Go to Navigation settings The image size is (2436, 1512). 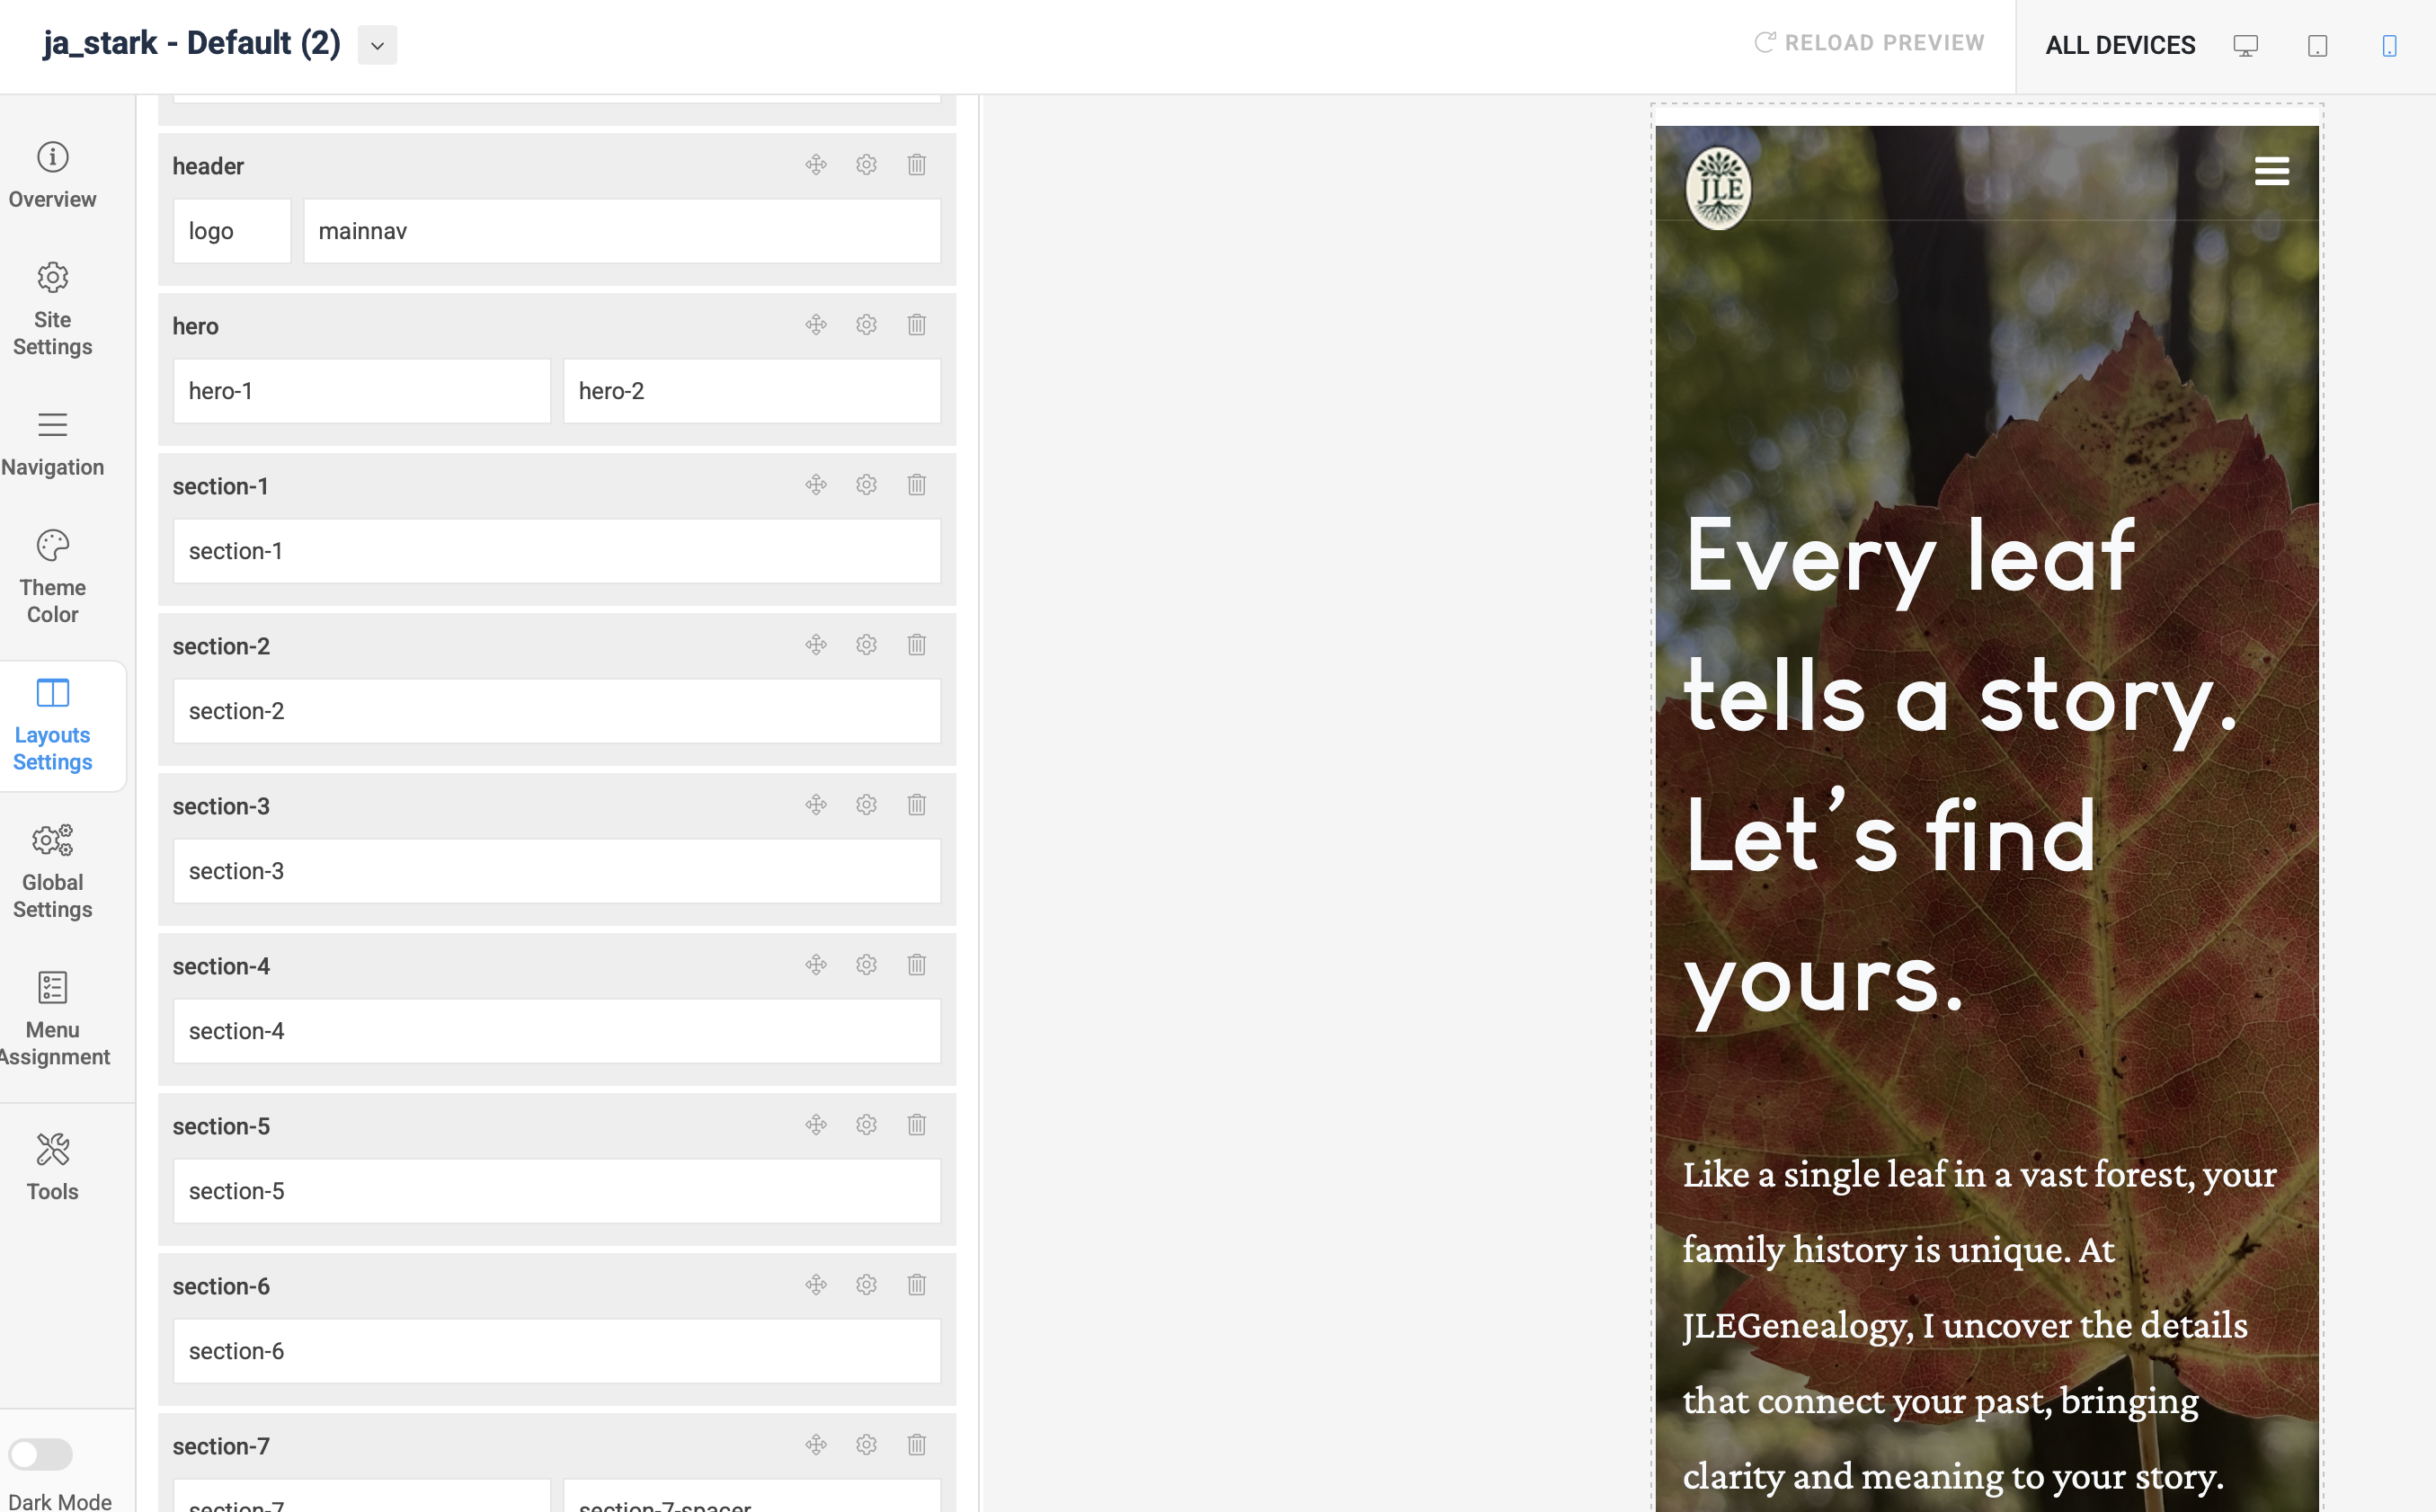pos(52,443)
